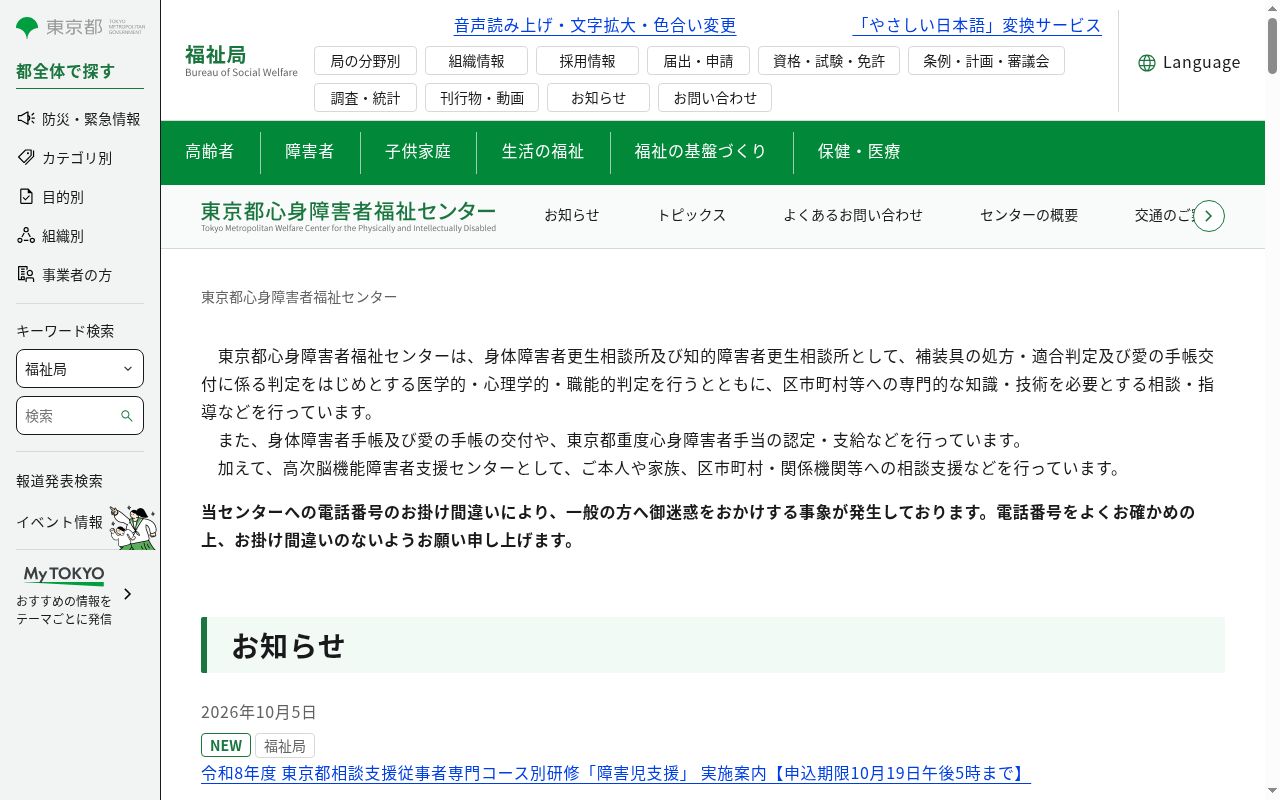Expand My TOKYO panel with chevron arrow

click(x=127, y=594)
